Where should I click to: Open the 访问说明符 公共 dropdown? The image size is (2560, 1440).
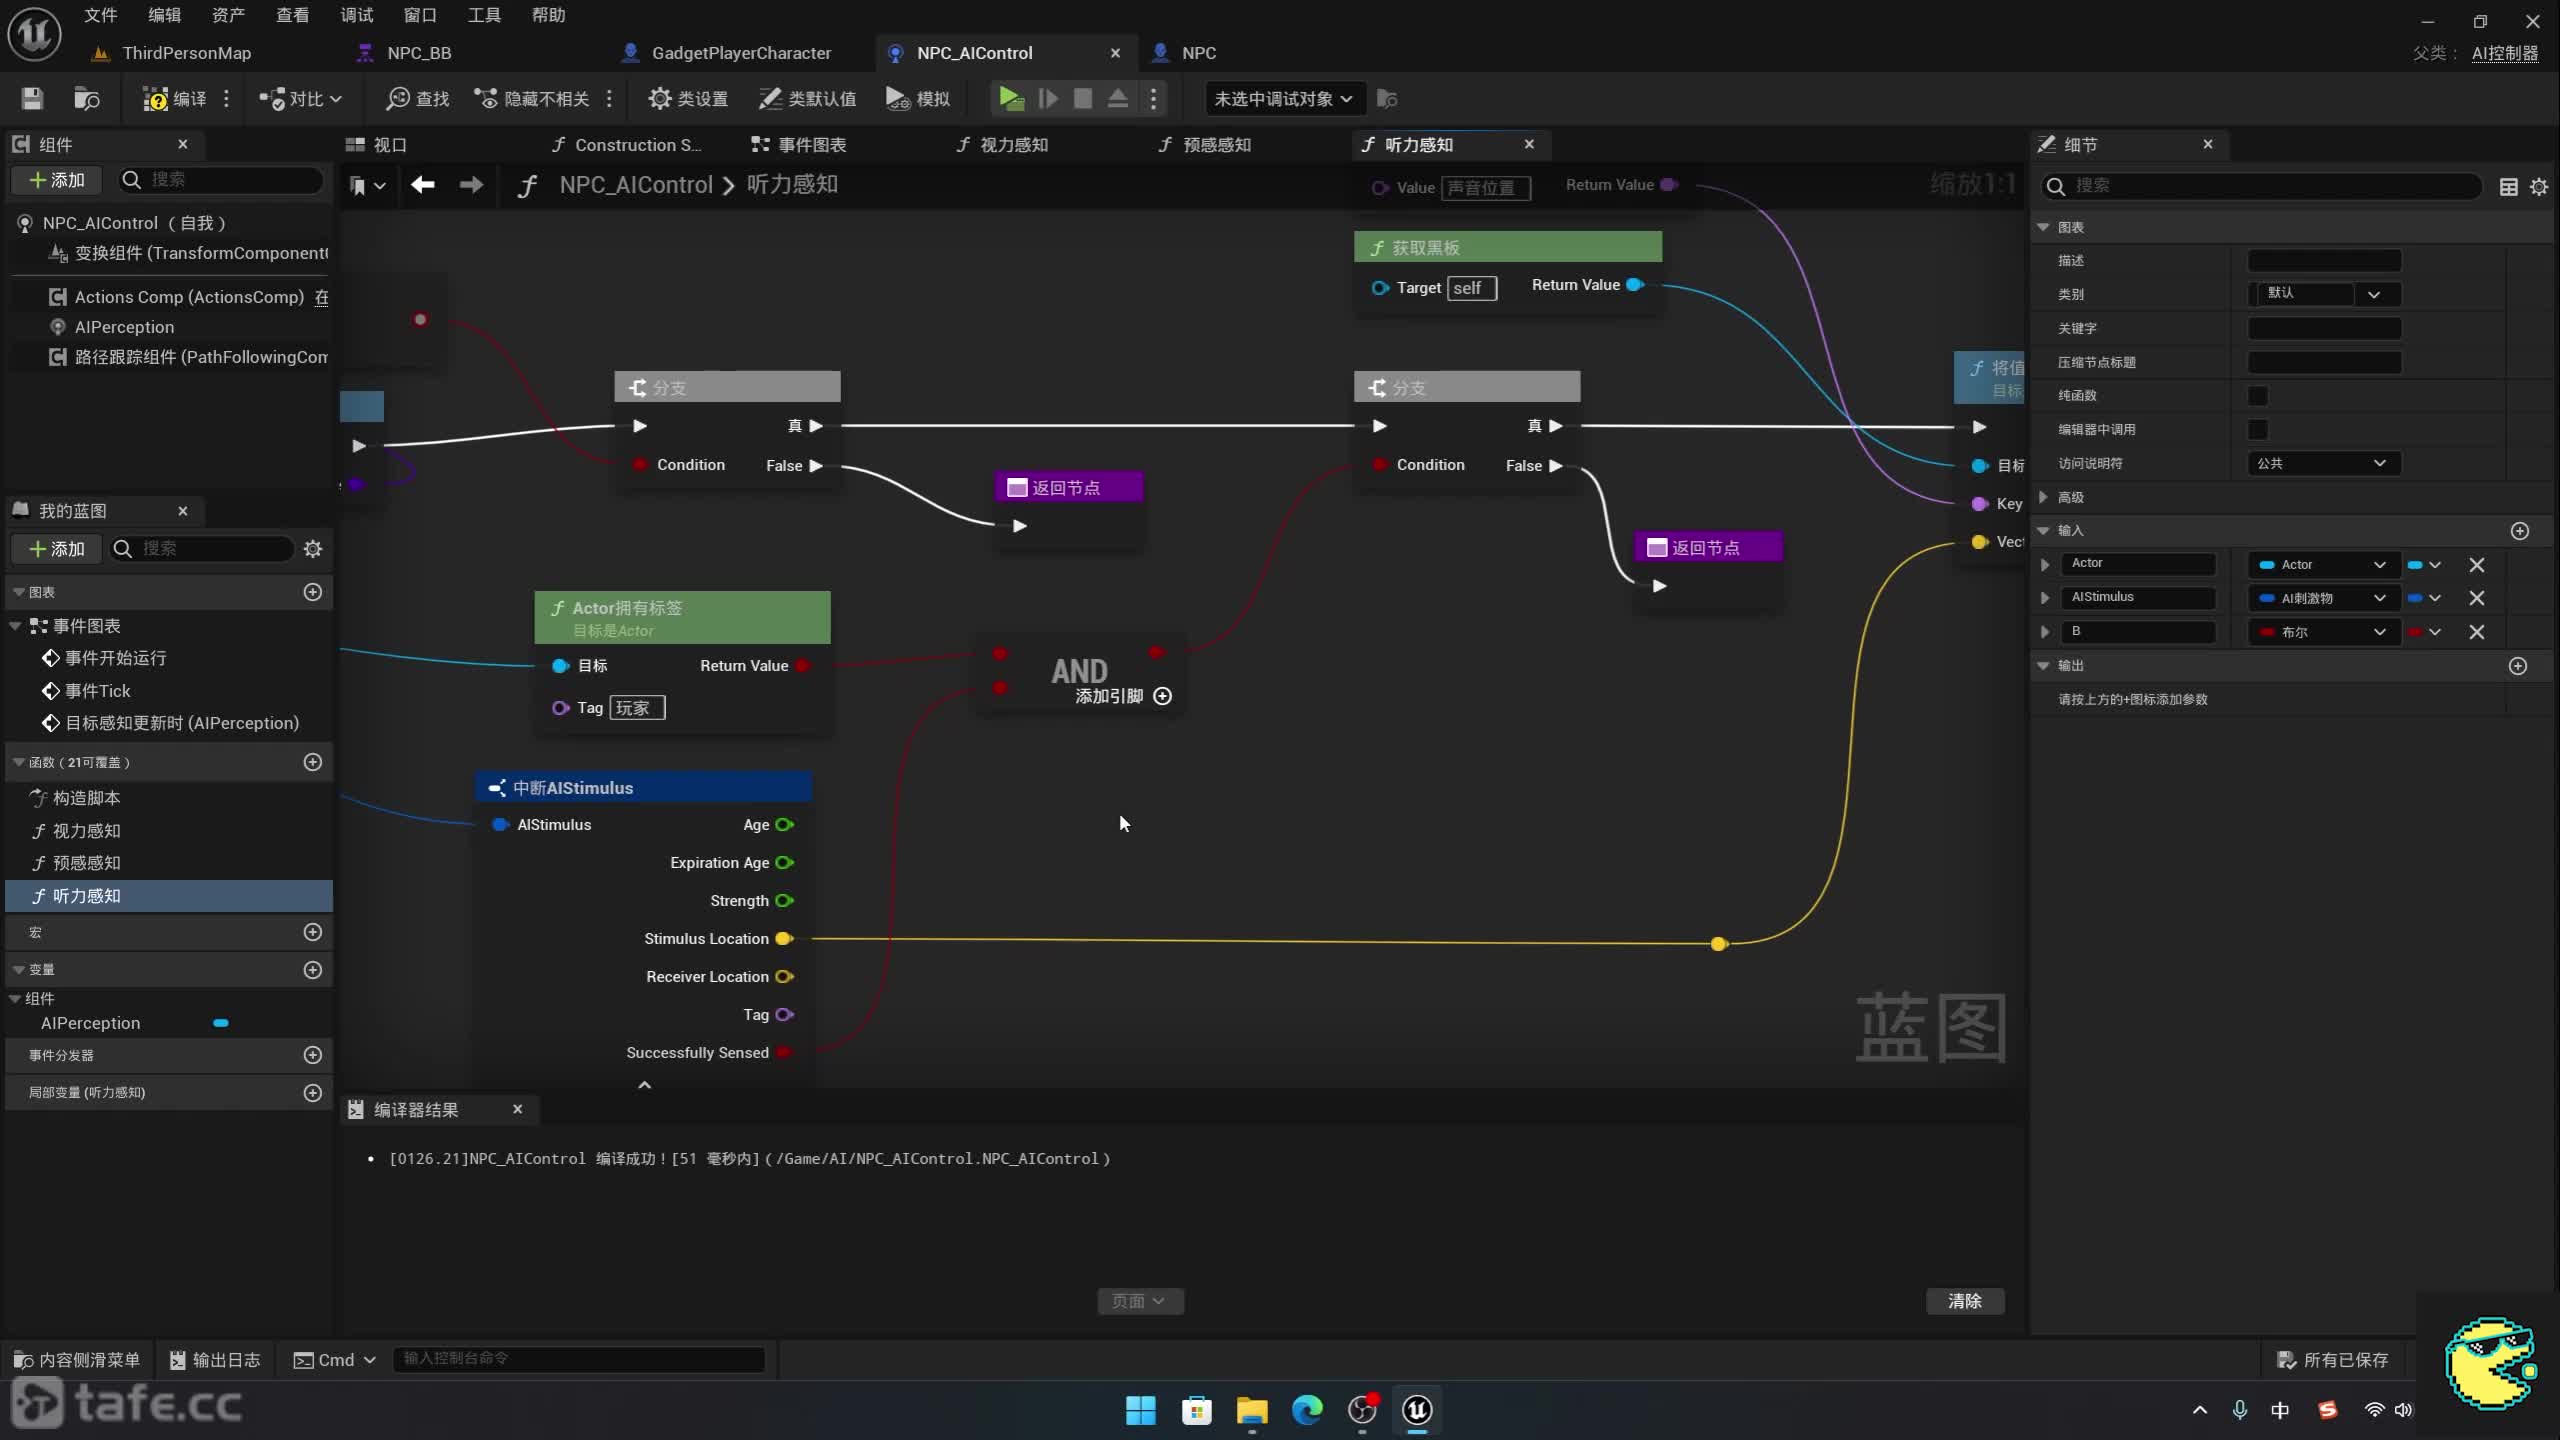pyautogui.click(x=2323, y=463)
